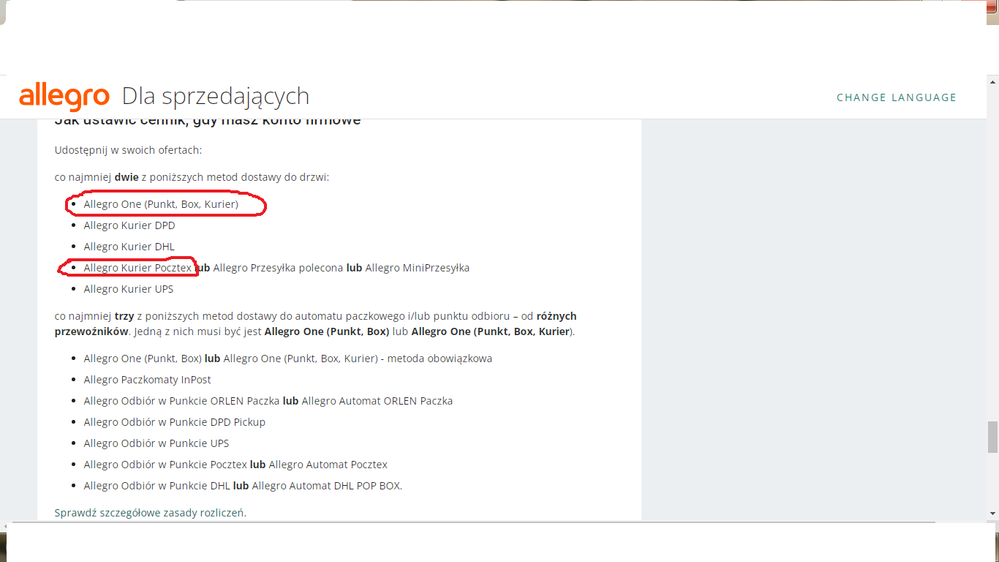The height and width of the screenshot is (562, 999).
Task: Click Allegro Automat ORLEN Paczka text
Action: [x=377, y=401]
